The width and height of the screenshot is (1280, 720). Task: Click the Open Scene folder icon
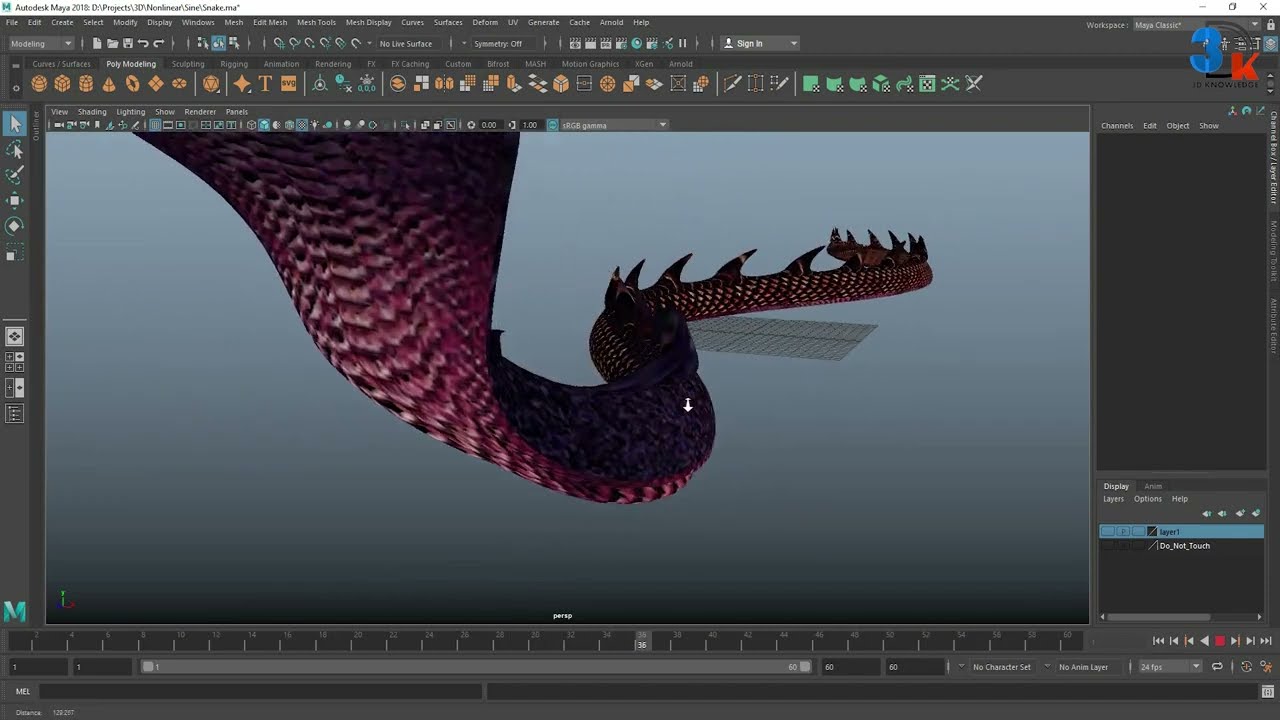(112, 43)
